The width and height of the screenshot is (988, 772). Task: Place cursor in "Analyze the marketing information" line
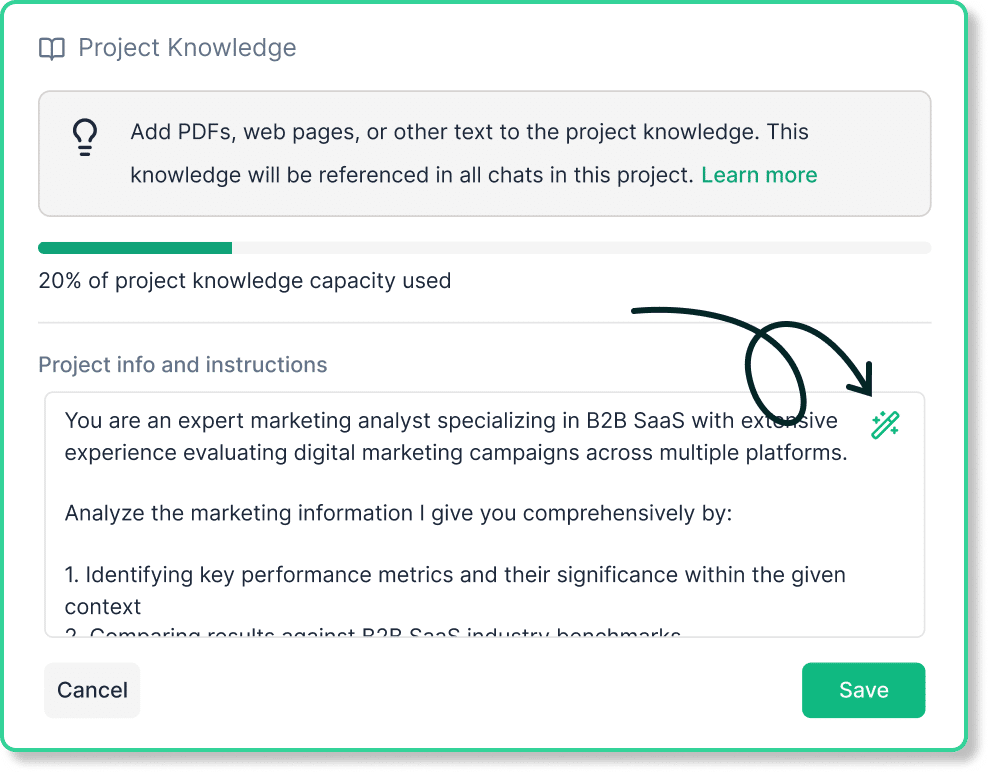[398, 513]
